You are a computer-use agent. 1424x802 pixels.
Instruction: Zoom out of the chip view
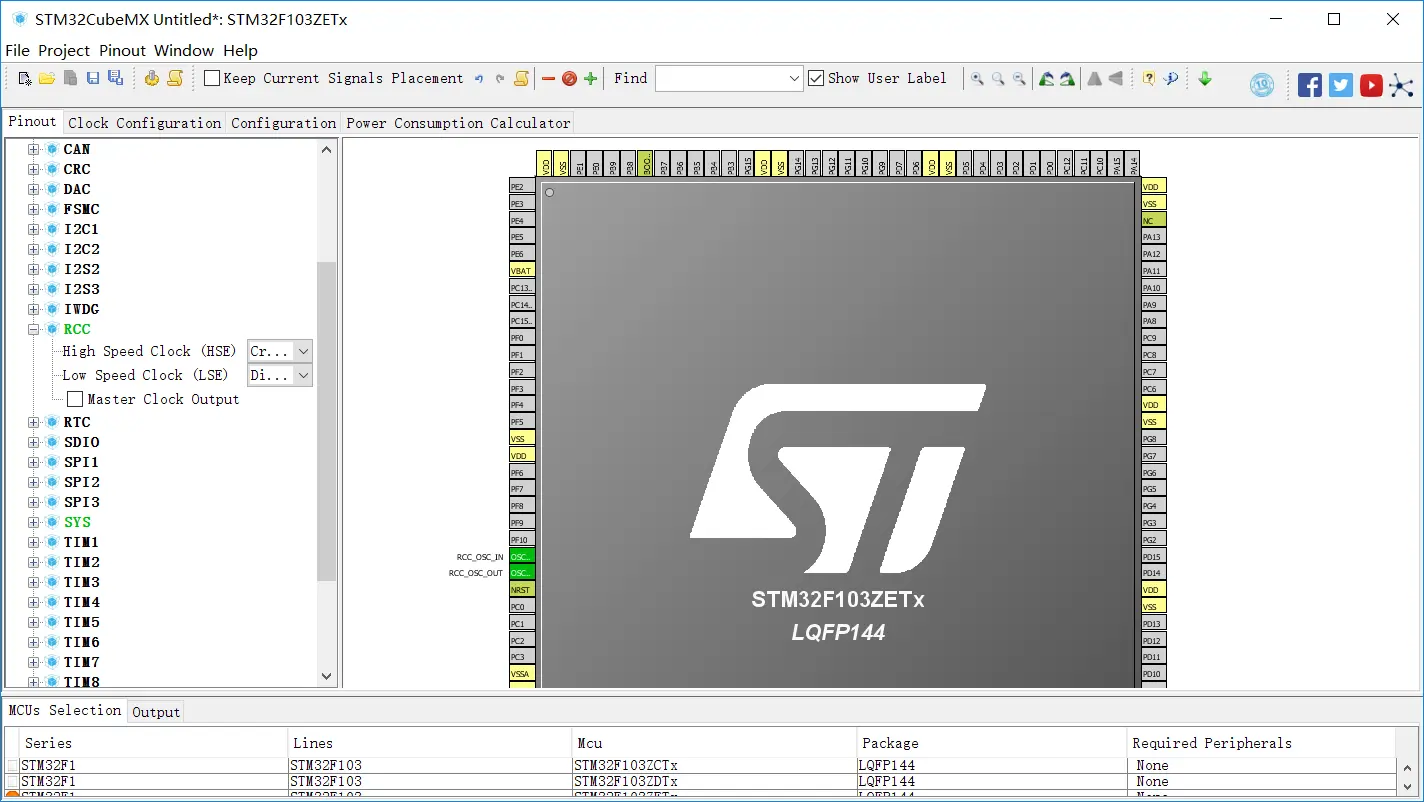[x=1019, y=78]
